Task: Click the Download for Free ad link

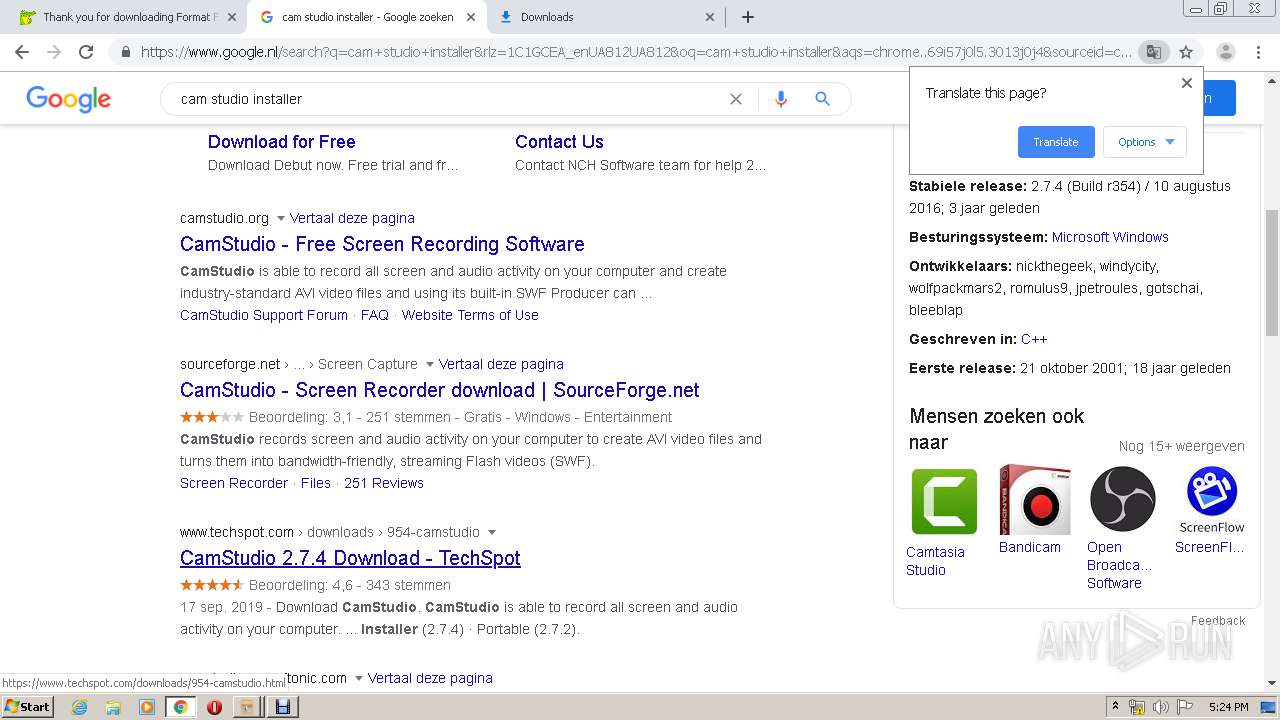Action: coord(281,142)
